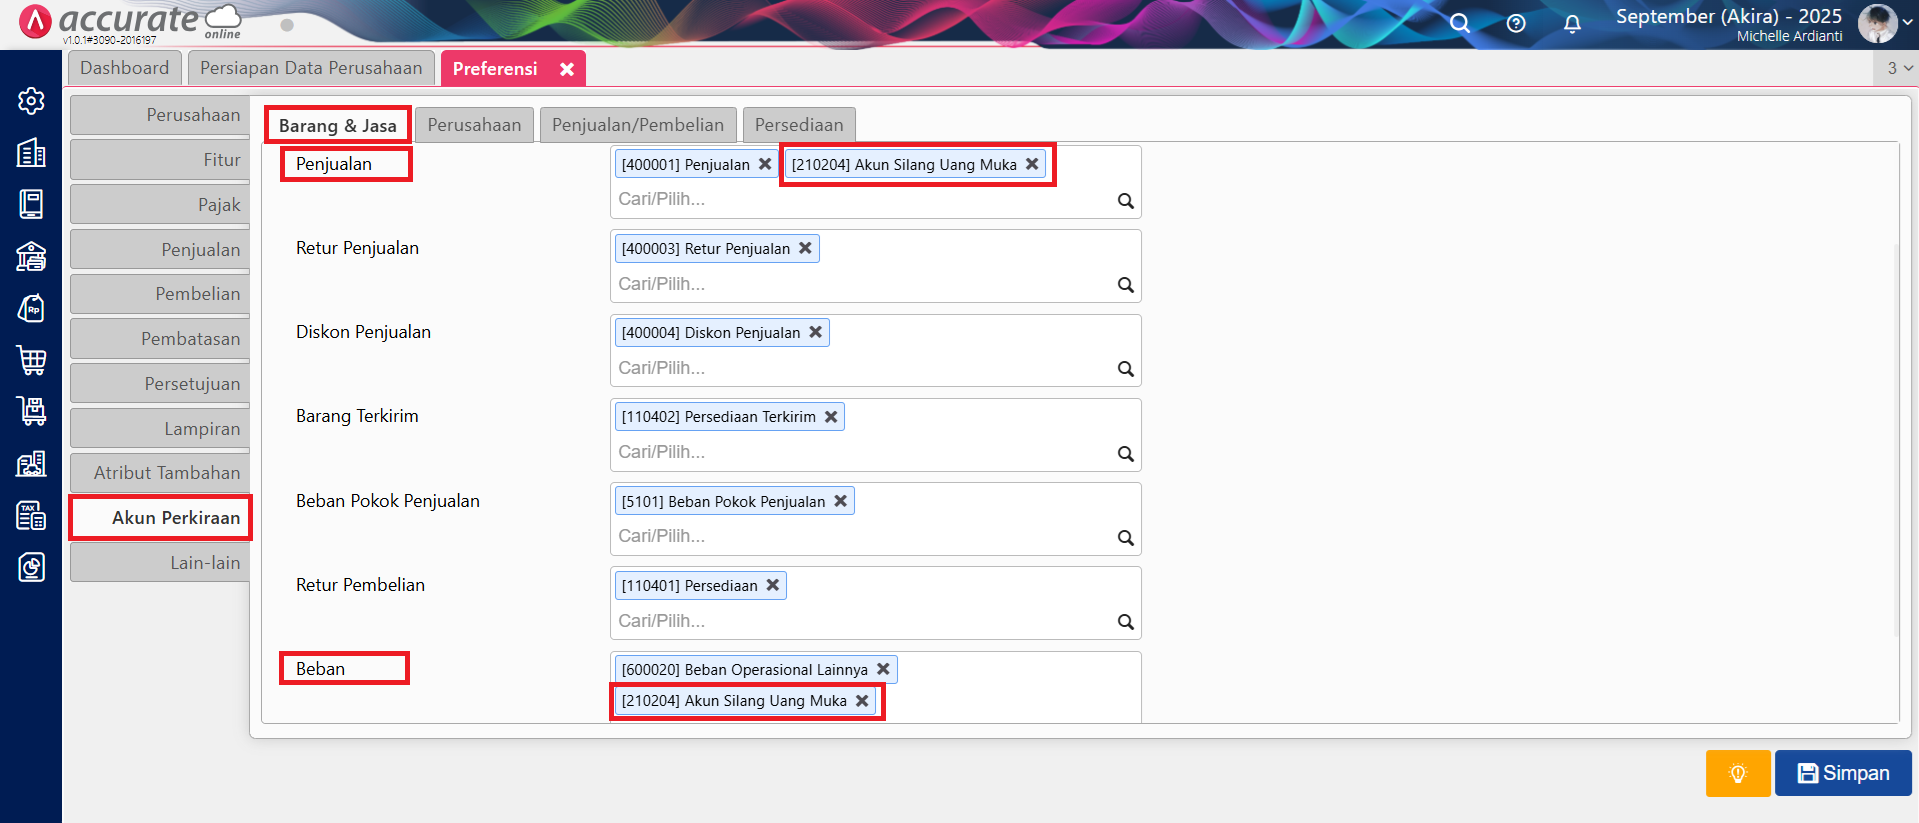Viewport: 1919px width, 823px height.
Task: Switch to the Persediaan tab
Action: 798,125
